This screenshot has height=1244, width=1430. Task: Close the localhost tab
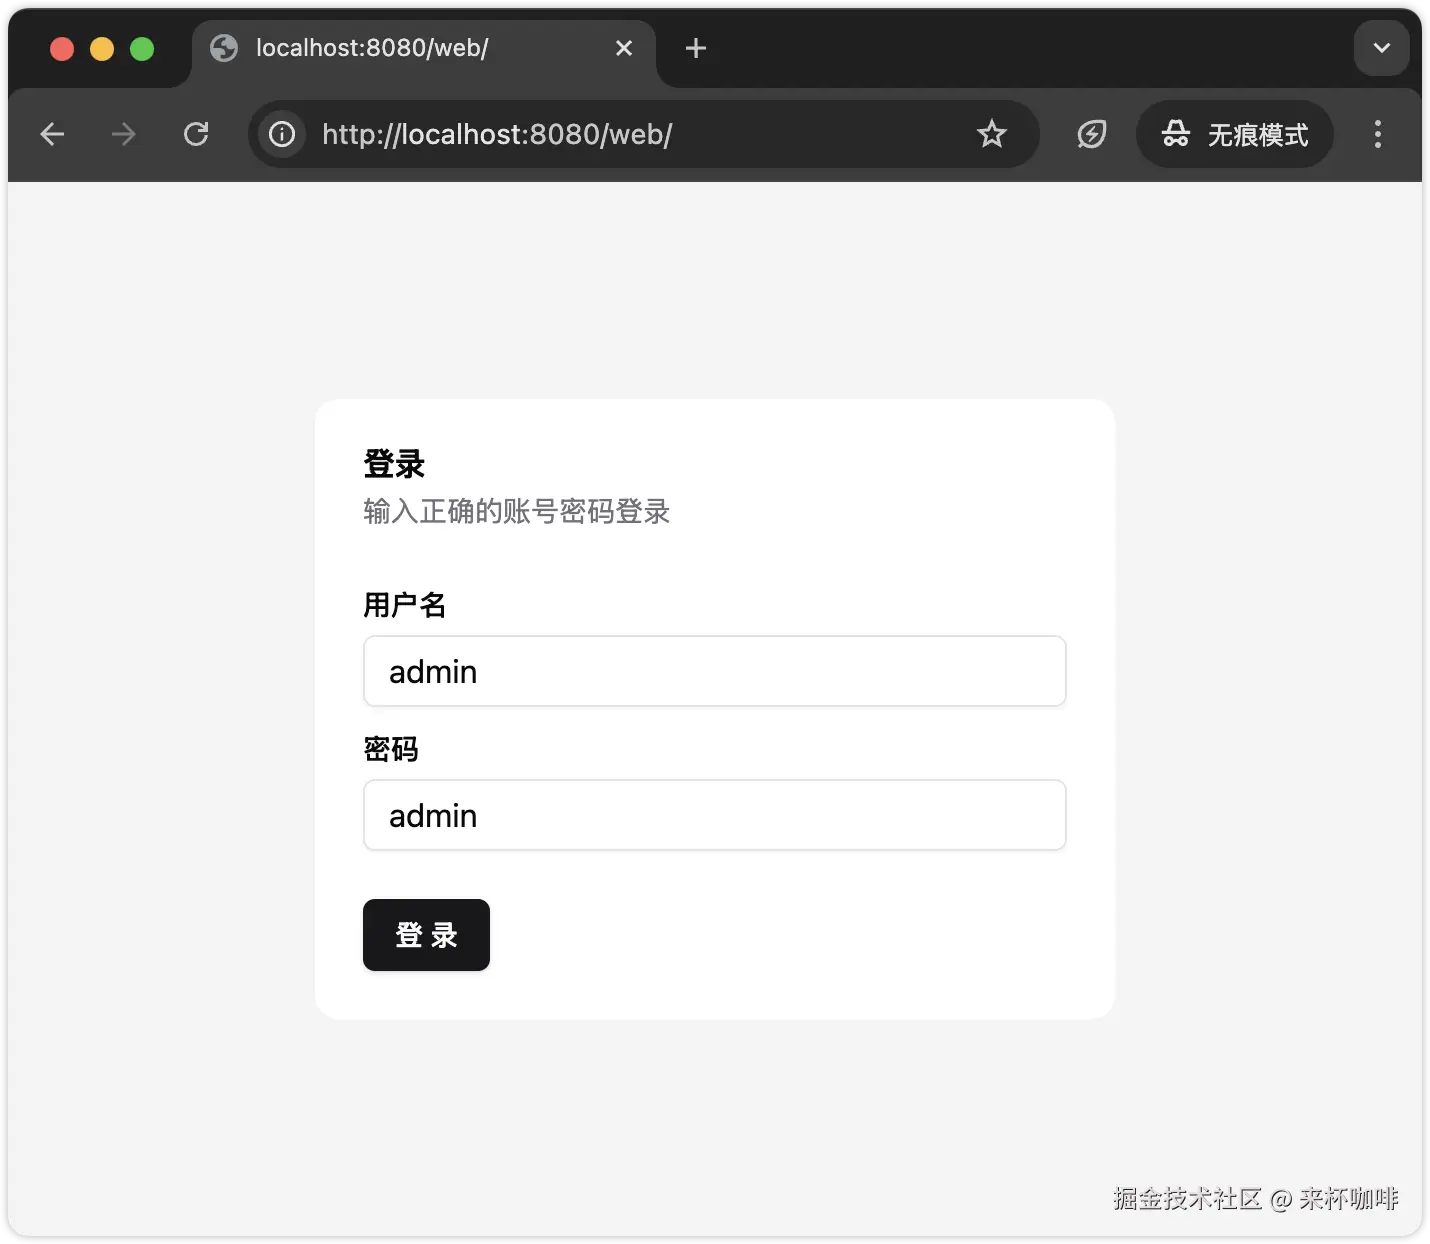pyautogui.click(x=625, y=48)
